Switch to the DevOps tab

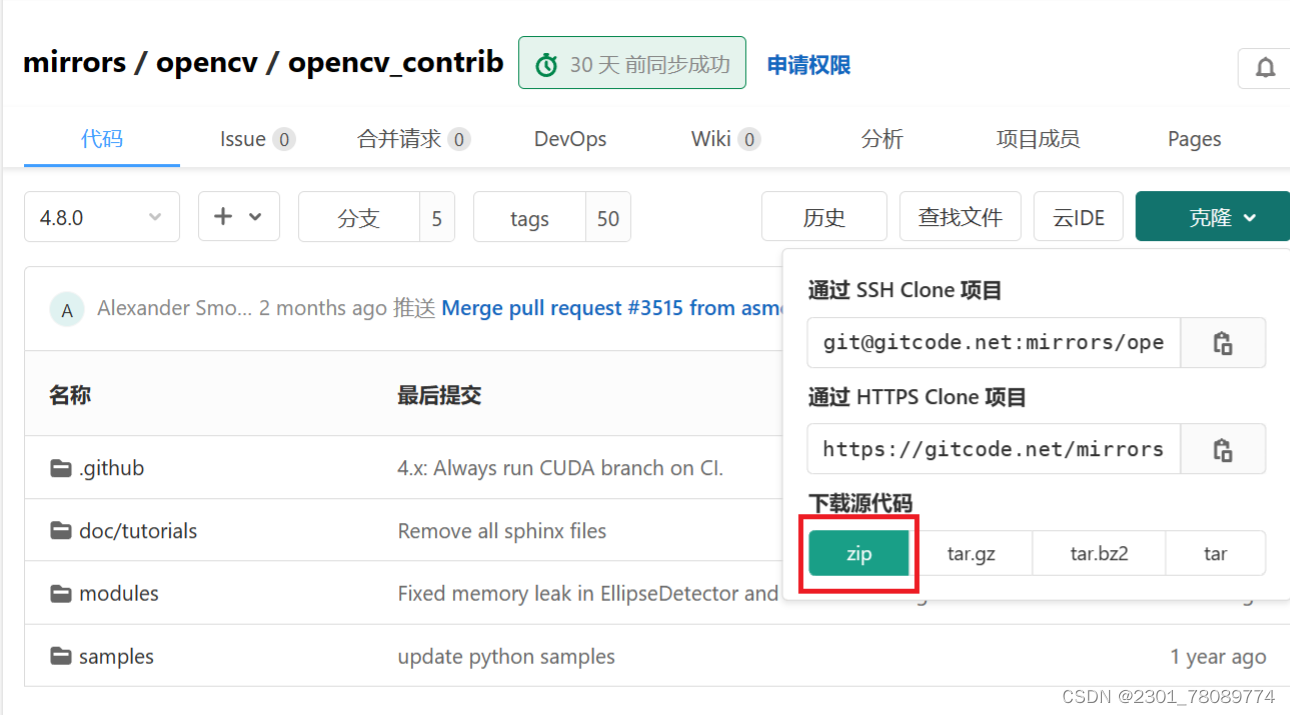[570, 139]
